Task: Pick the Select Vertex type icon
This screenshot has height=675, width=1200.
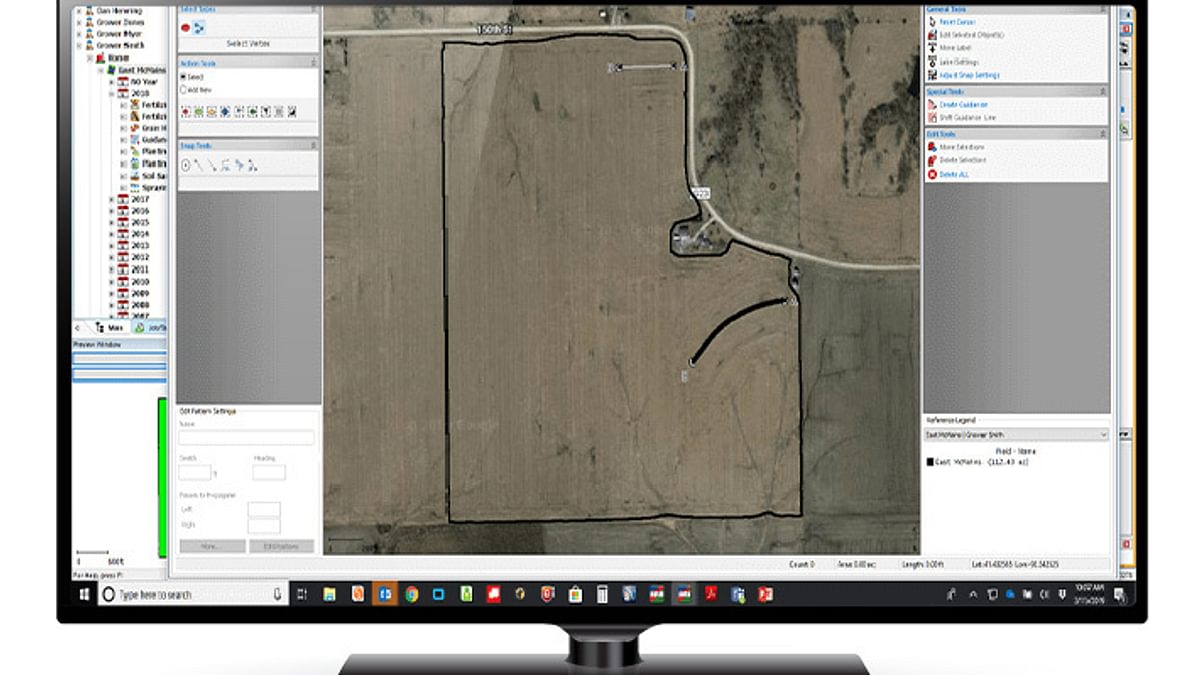Action: (199, 28)
